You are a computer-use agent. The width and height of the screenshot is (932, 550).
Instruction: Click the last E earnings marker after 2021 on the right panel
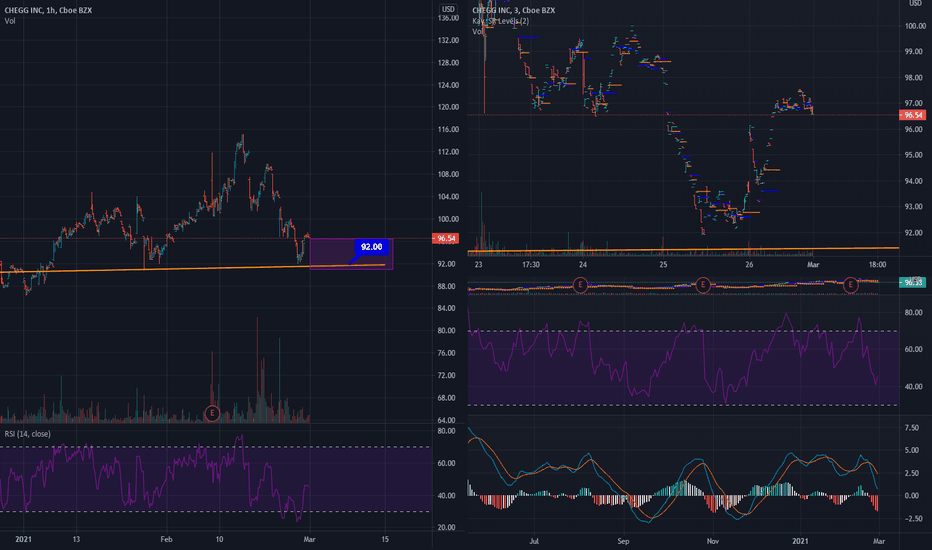click(851, 285)
